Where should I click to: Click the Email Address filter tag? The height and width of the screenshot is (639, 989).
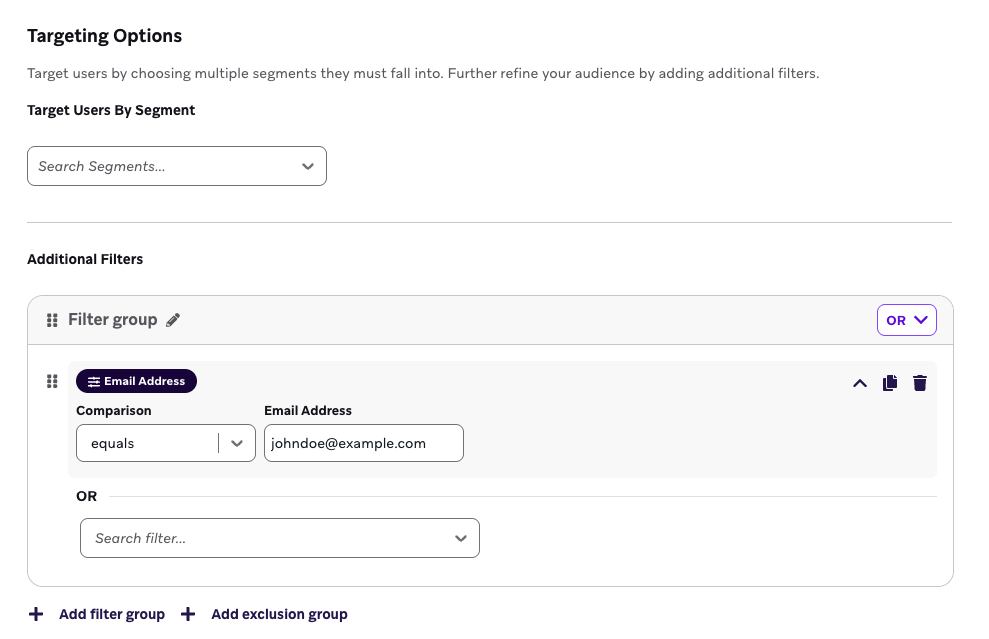click(x=137, y=381)
